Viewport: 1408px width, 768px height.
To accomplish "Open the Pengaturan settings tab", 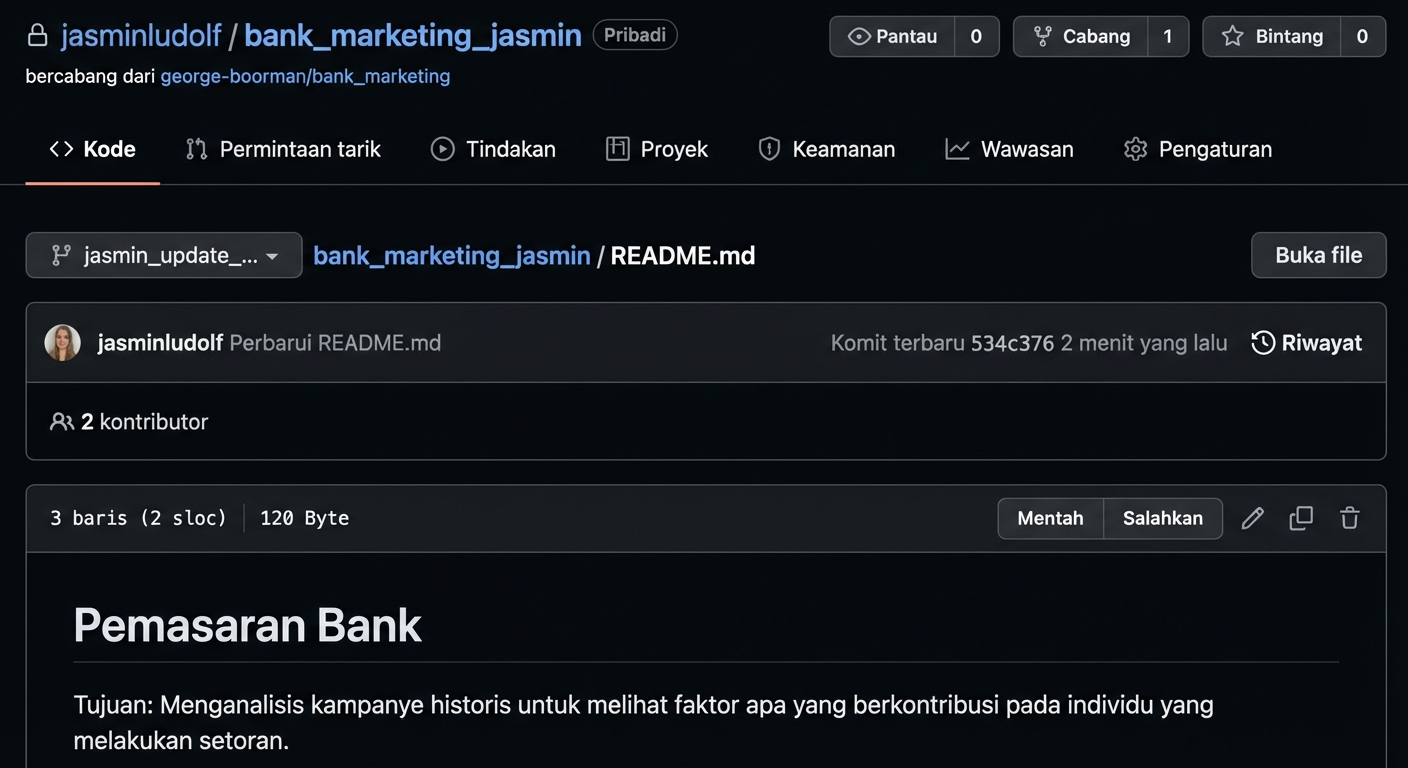I will coord(1198,149).
